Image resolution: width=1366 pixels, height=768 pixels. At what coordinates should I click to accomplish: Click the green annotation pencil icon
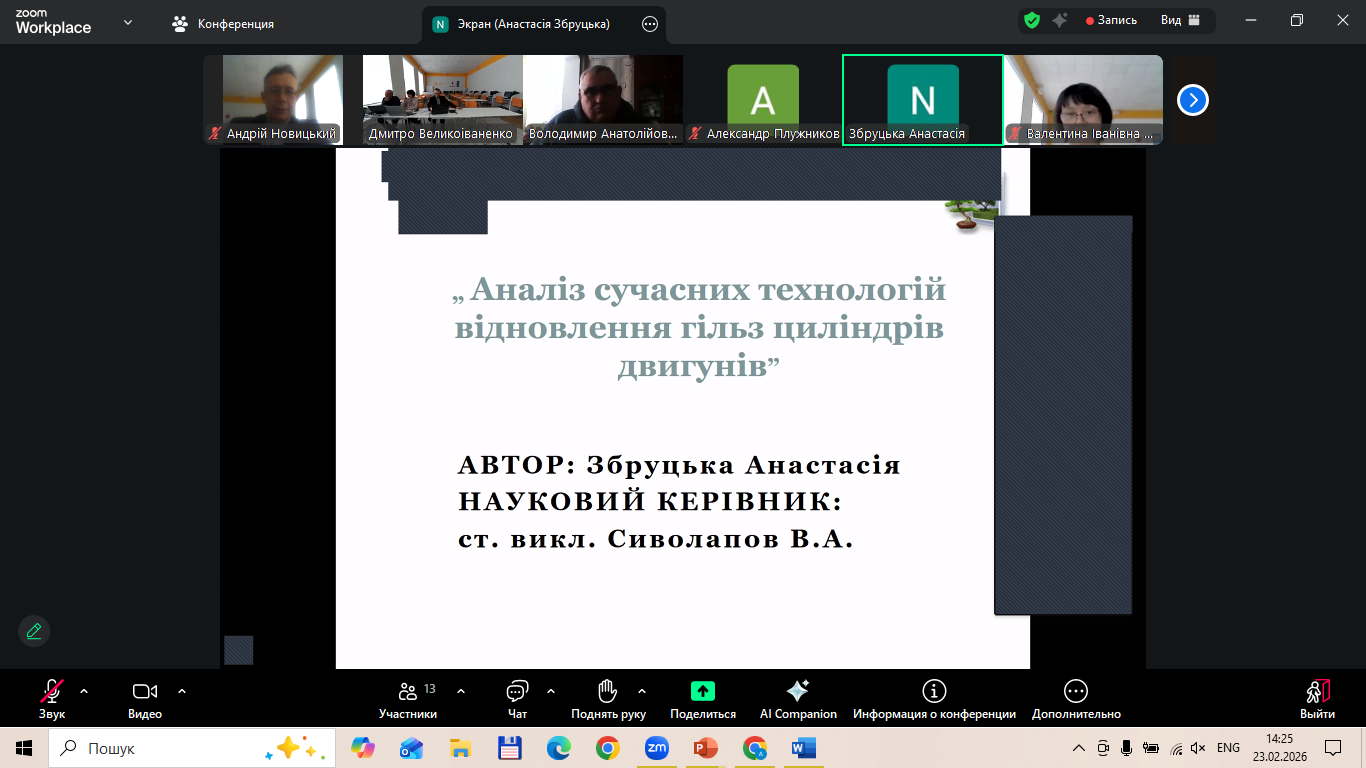(34, 631)
